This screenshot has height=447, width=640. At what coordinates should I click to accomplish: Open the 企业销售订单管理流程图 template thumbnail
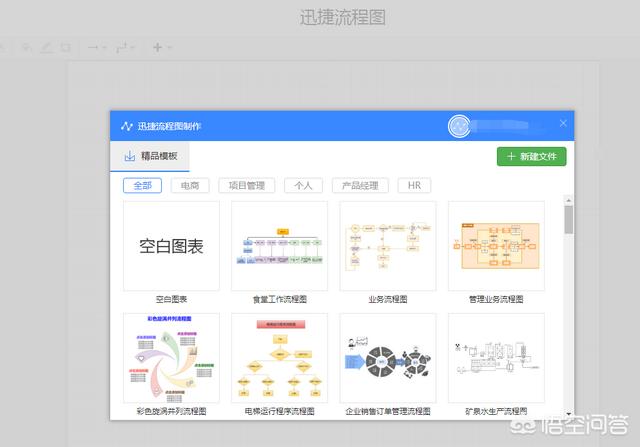click(x=388, y=358)
